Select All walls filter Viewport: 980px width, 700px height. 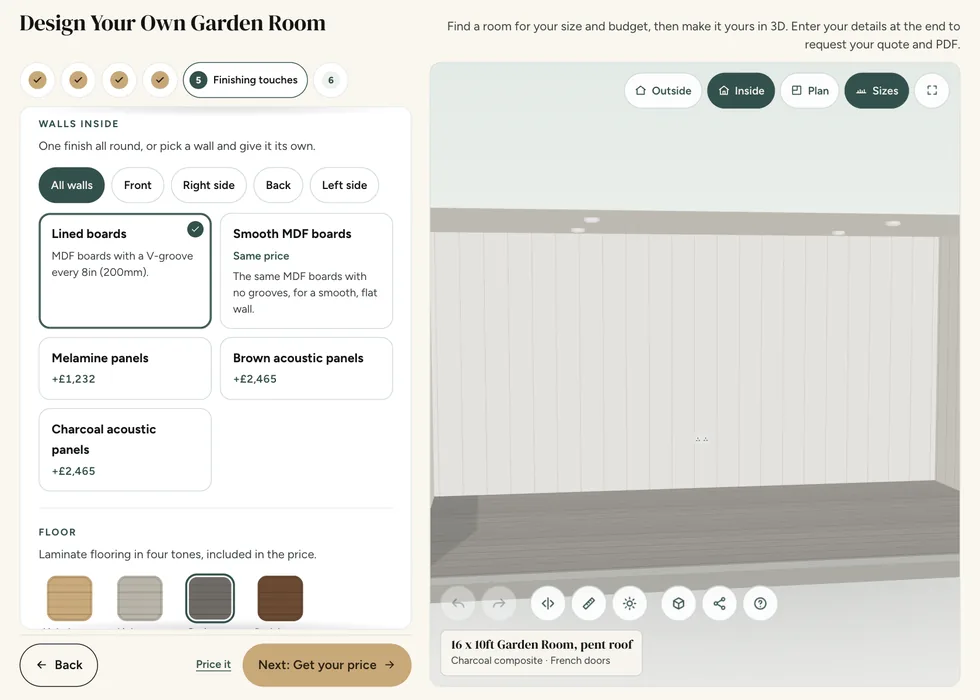tap(72, 185)
